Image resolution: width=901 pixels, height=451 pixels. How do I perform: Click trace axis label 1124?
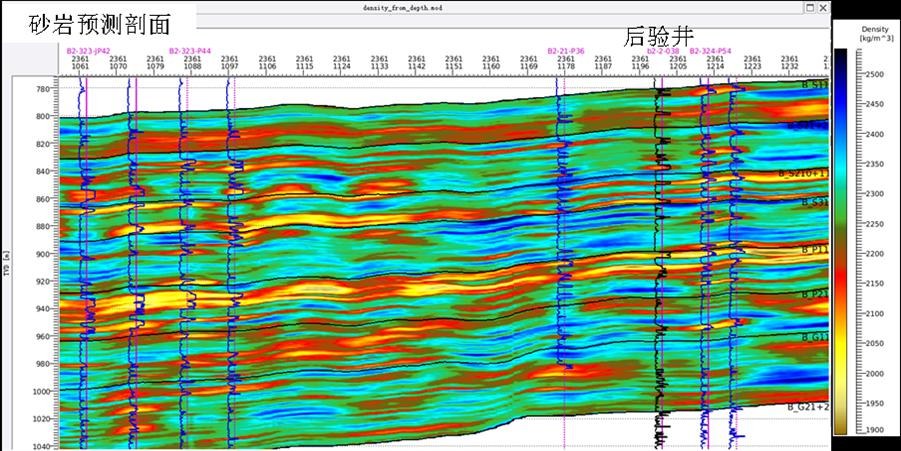(x=342, y=66)
